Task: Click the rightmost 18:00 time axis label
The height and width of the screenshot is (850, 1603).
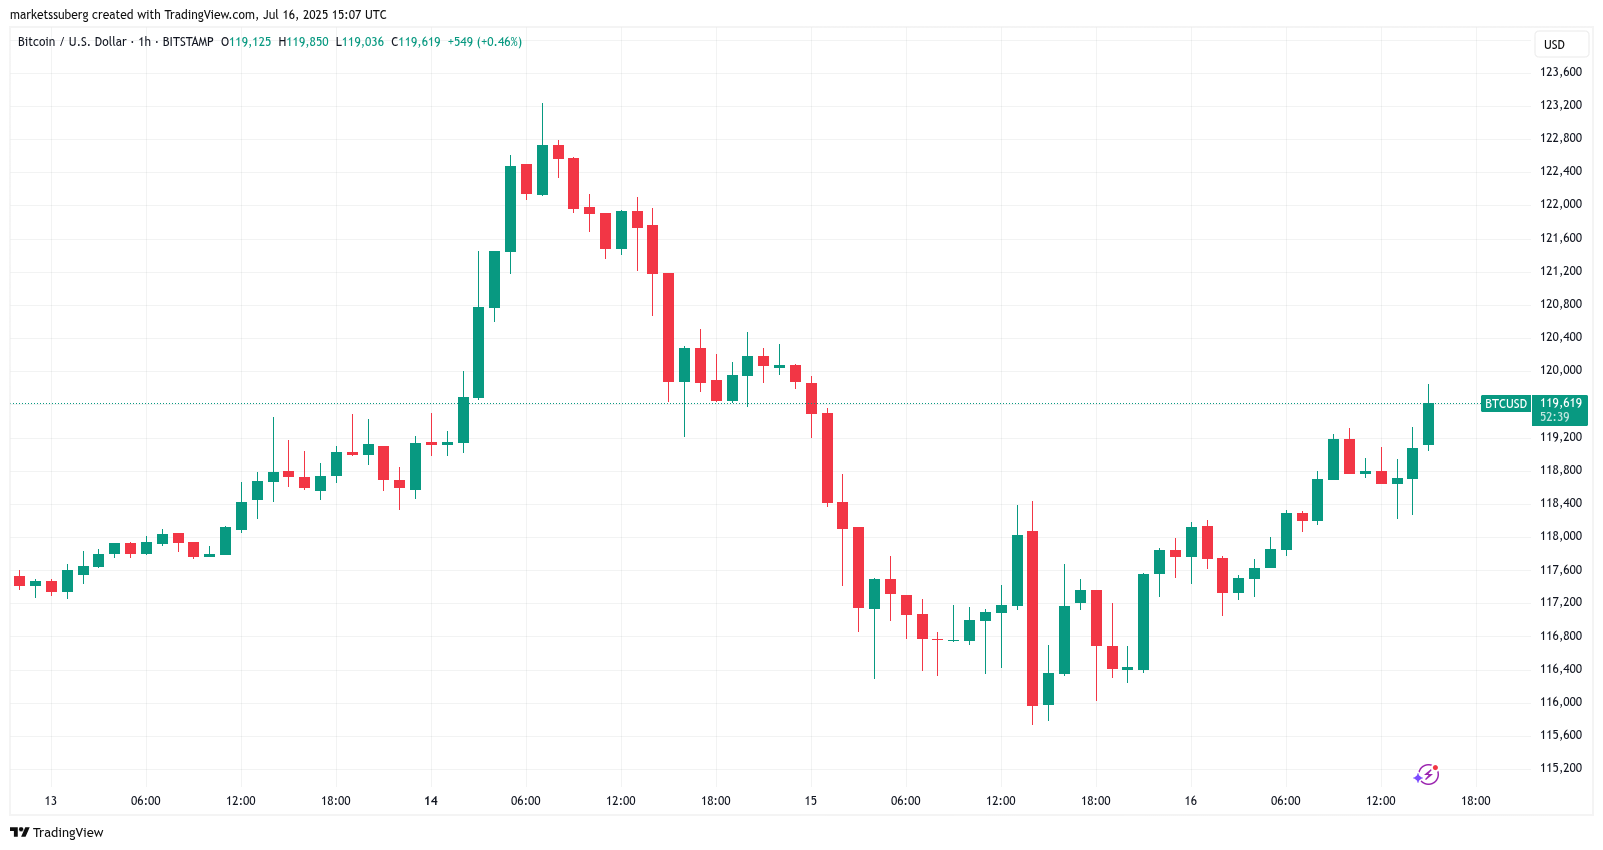Action: tap(1475, 801)
